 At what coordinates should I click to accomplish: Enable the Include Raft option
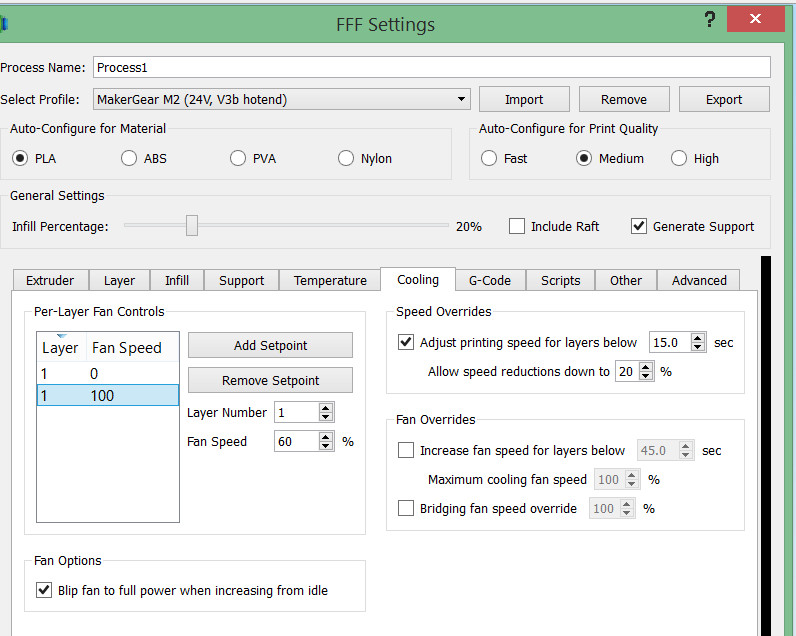tap(517, 226)
